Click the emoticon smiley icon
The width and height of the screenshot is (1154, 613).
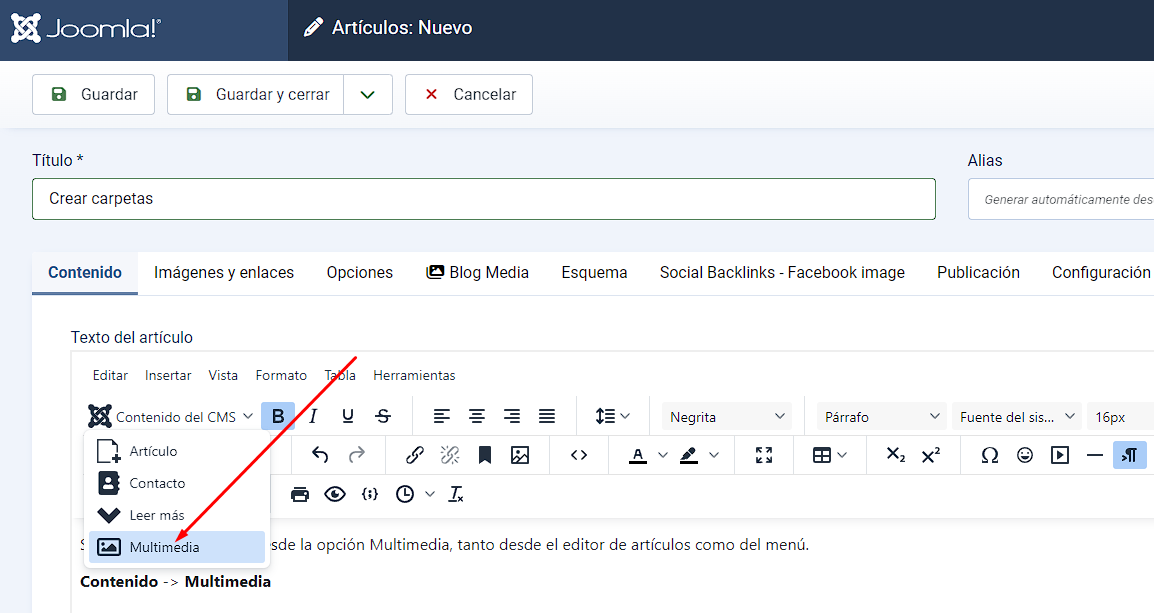coord(1025,455)
